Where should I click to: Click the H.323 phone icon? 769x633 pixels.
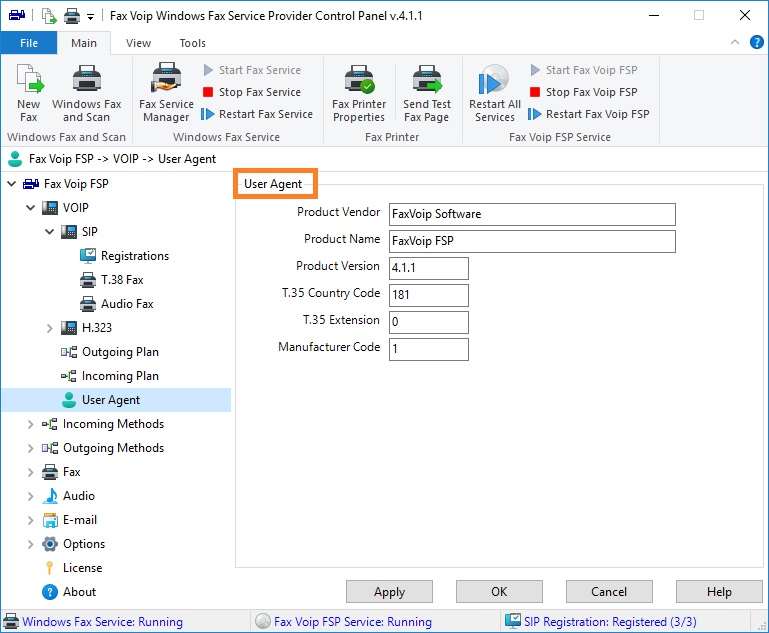pos(69,328)
